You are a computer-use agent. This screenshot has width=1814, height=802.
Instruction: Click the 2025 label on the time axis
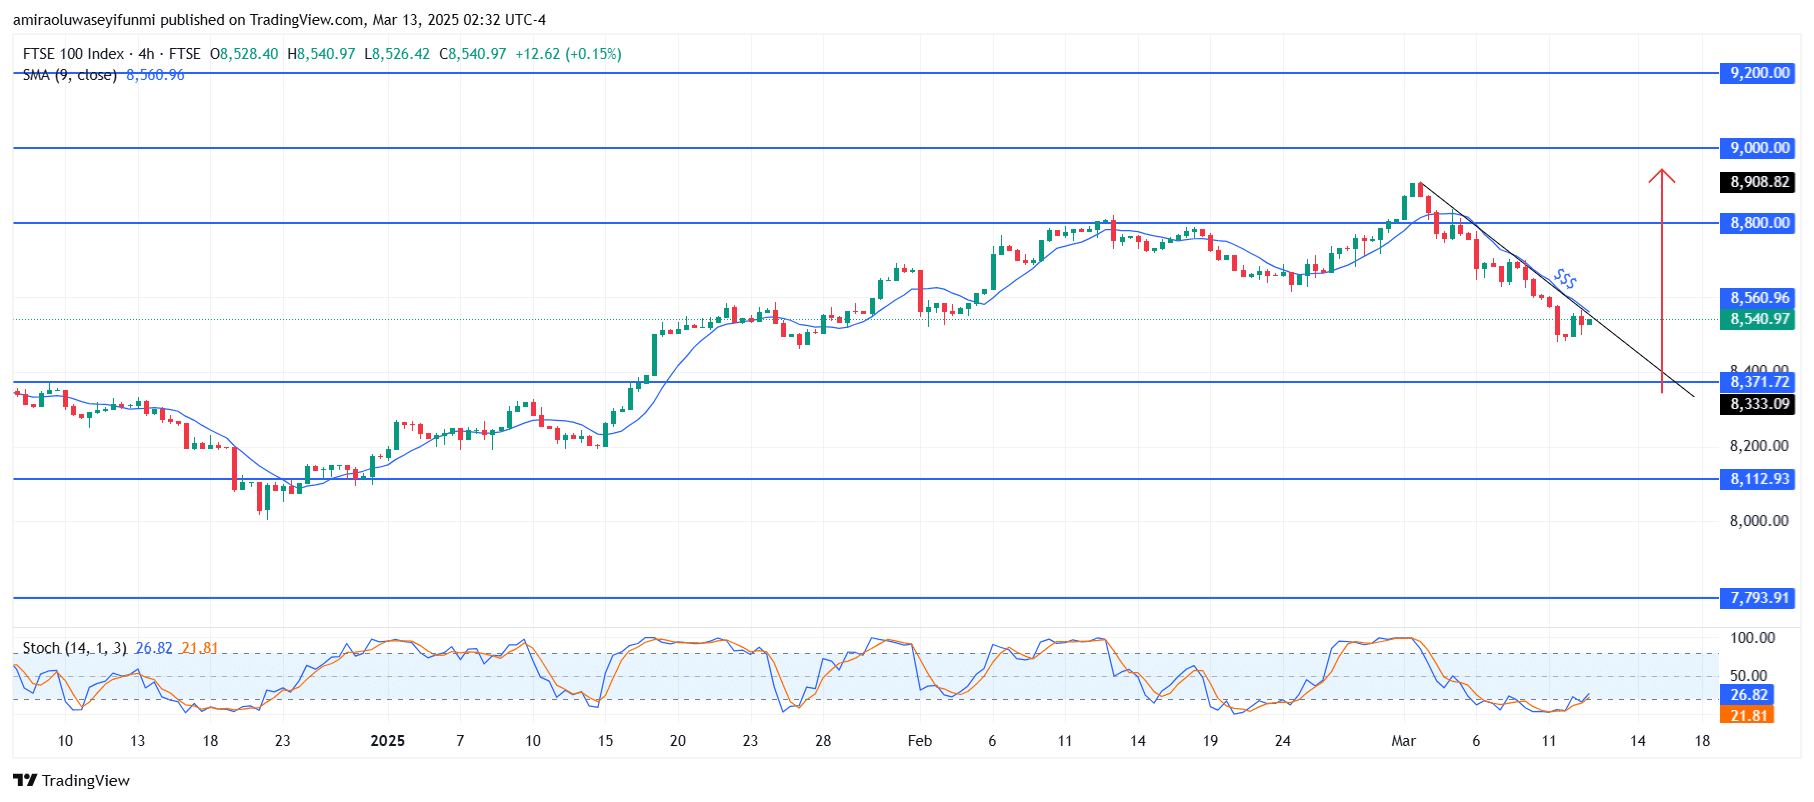click(388, 741)
